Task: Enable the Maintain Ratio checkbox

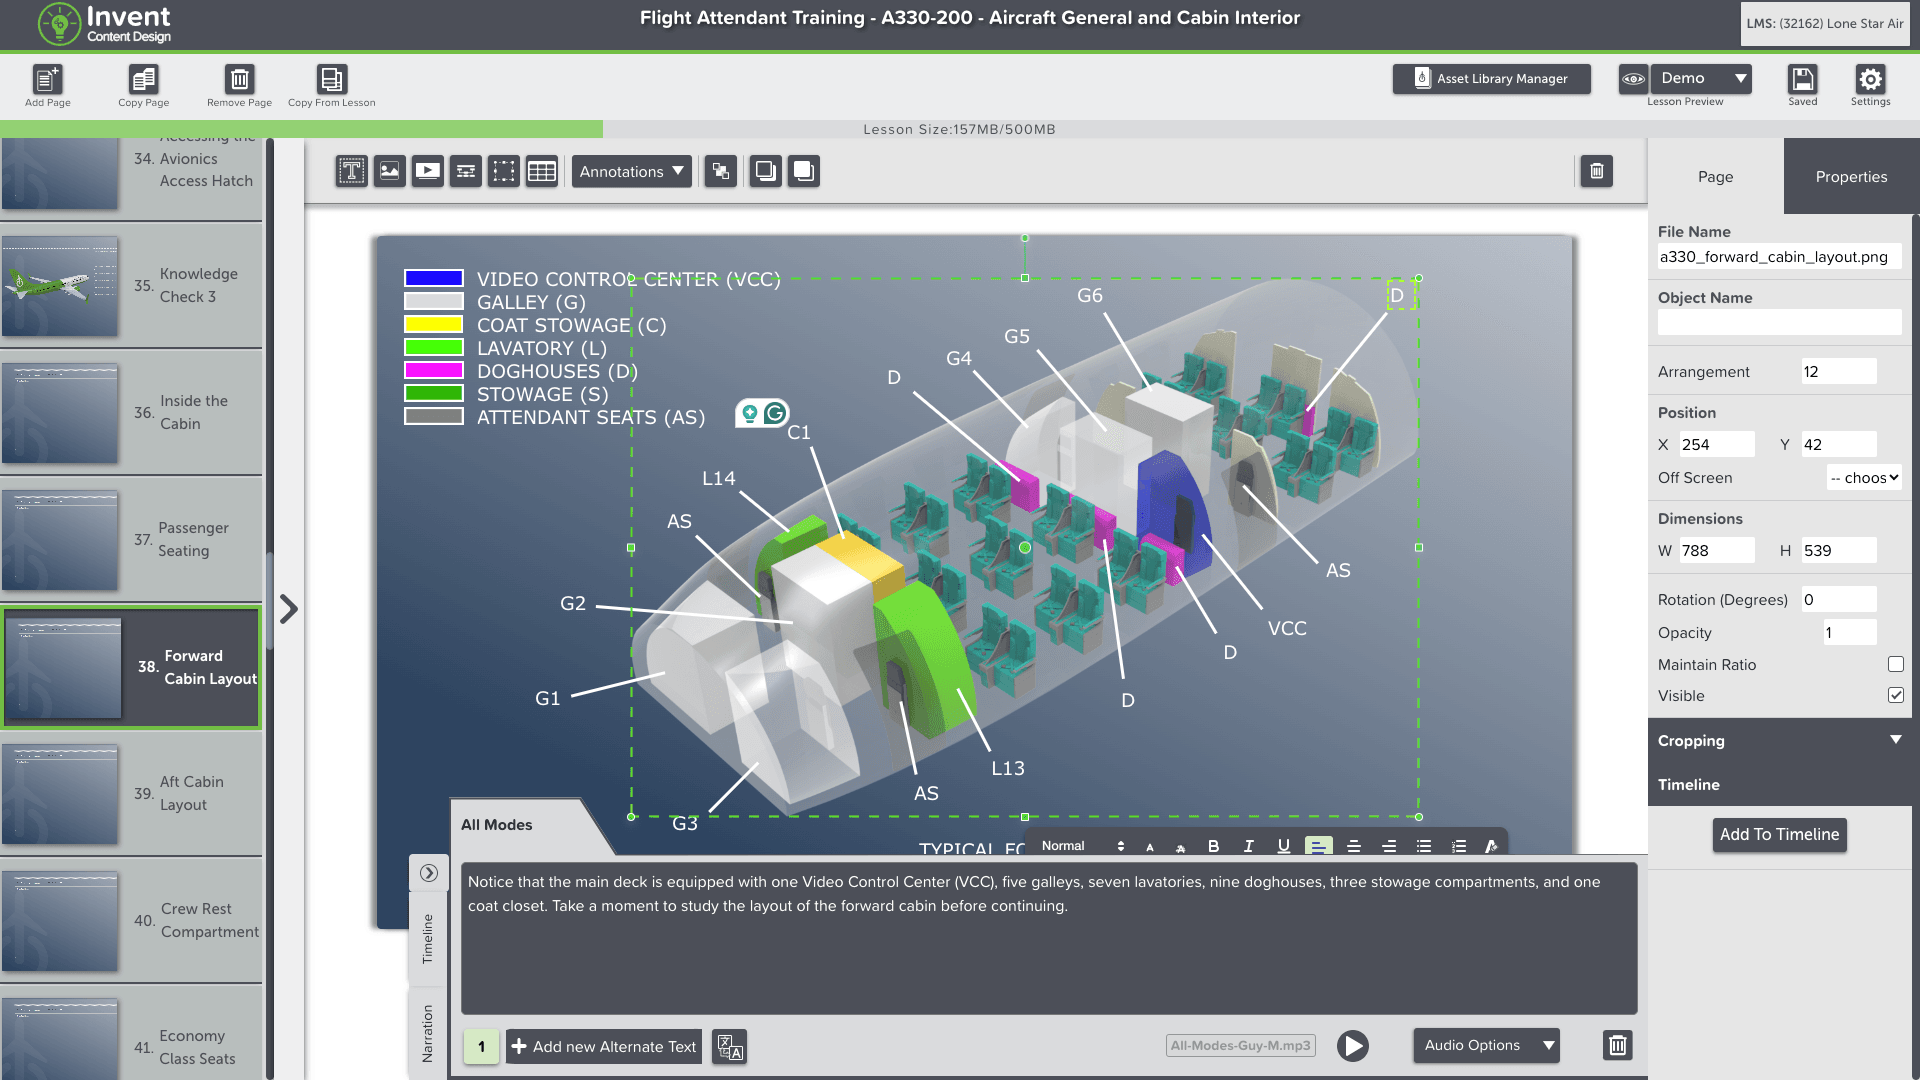Action: (1895, 664)
